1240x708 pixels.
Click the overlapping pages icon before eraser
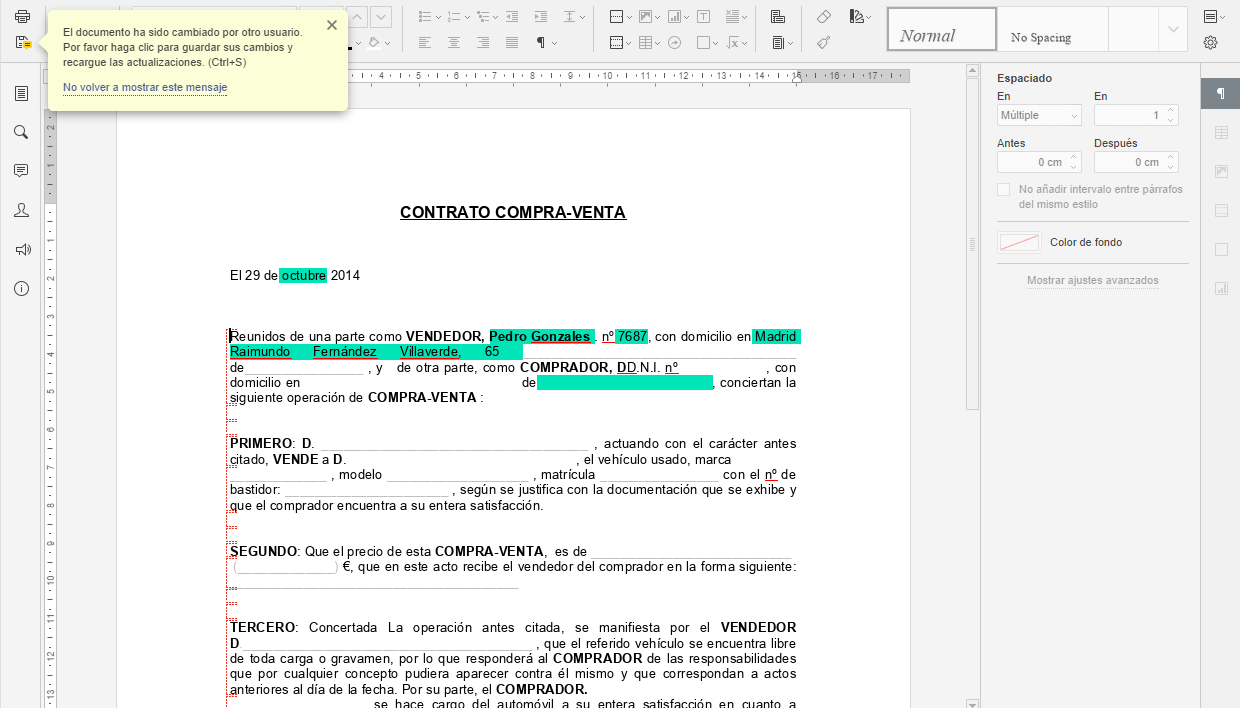(778, 17)
